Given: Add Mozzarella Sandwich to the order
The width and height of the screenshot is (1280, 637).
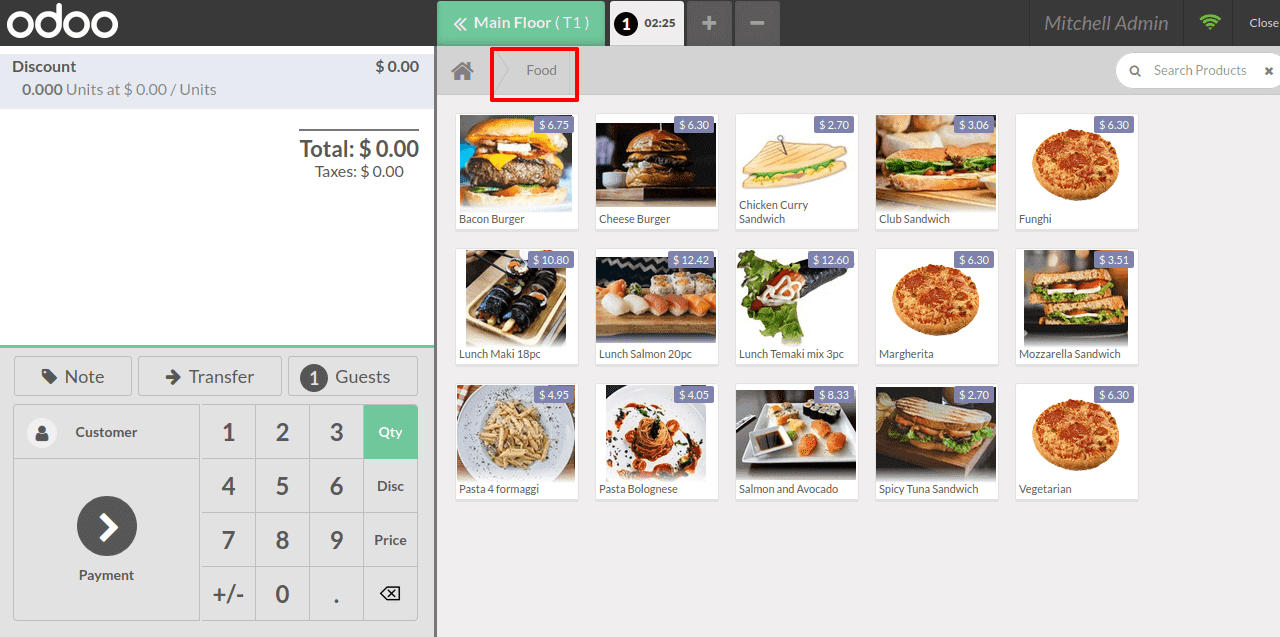Looking at the screenshot, I should point(1077,307).
